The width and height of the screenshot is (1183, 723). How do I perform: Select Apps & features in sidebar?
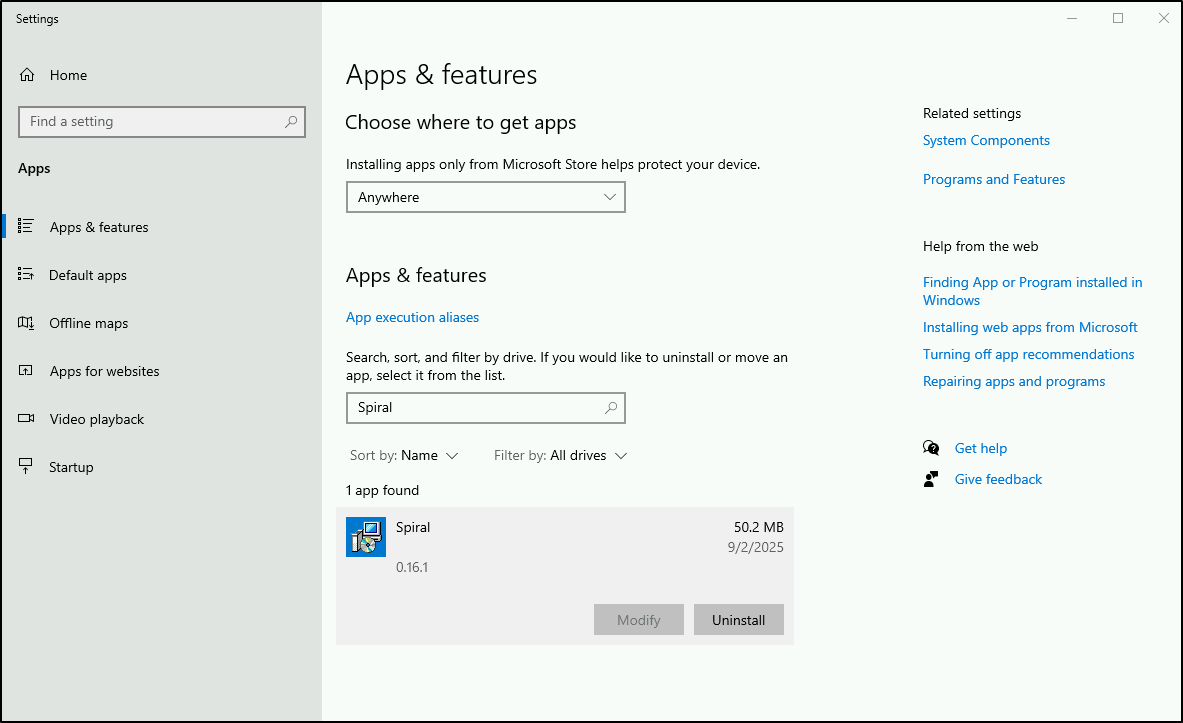click(99, 227)
